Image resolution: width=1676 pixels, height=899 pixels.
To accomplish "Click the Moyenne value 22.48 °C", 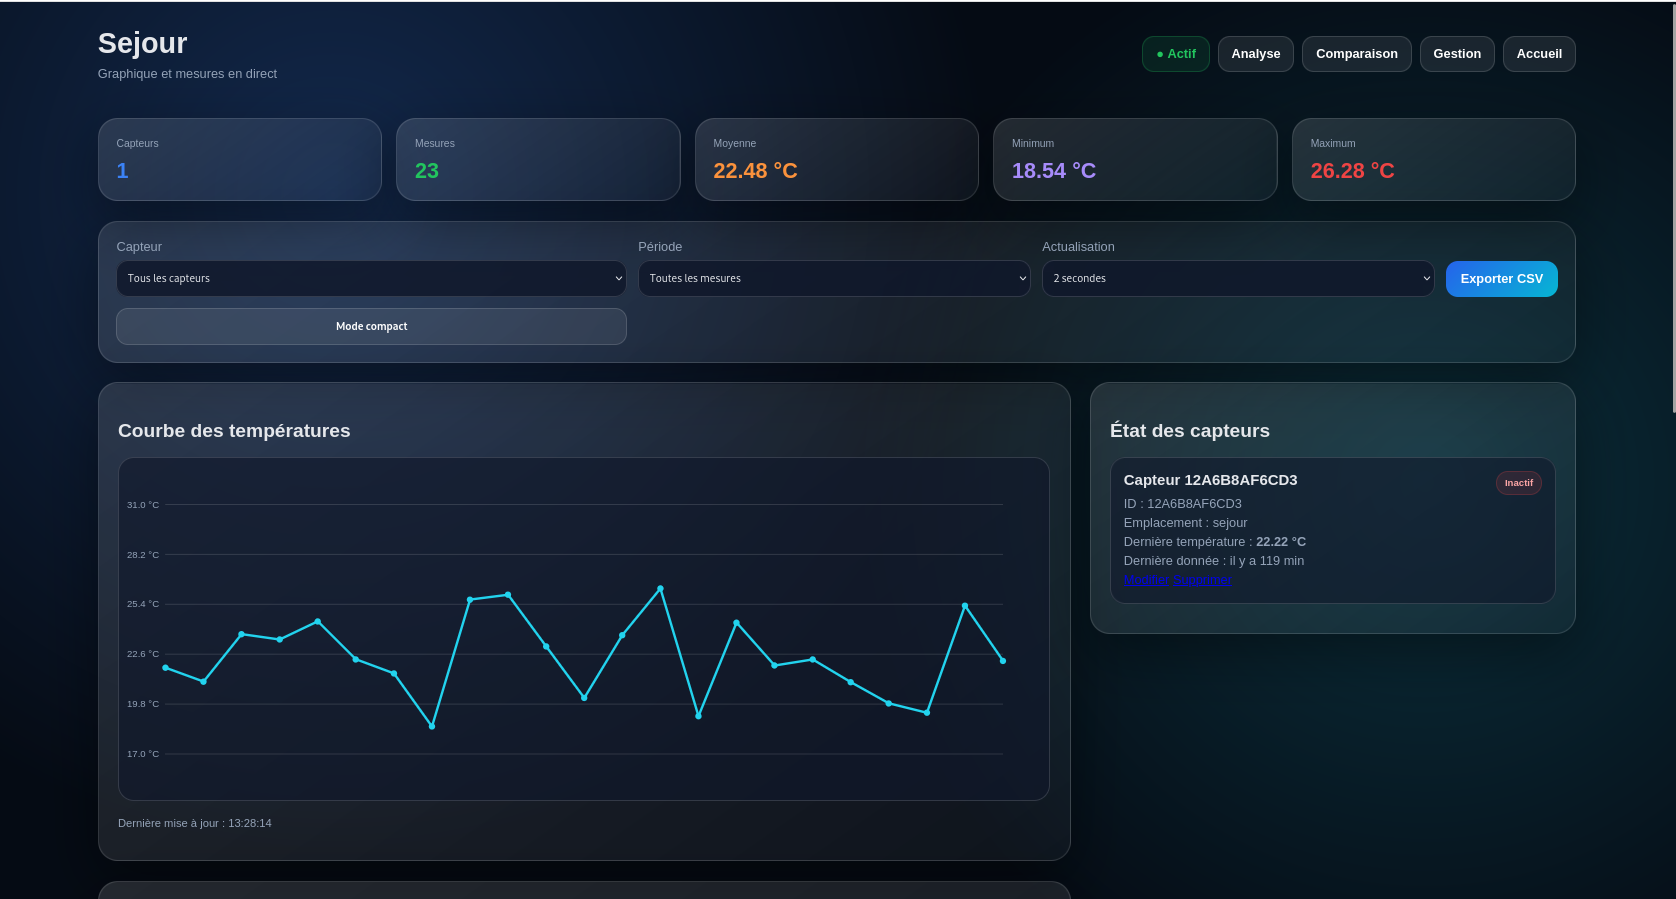I will (x=755, y=171).
